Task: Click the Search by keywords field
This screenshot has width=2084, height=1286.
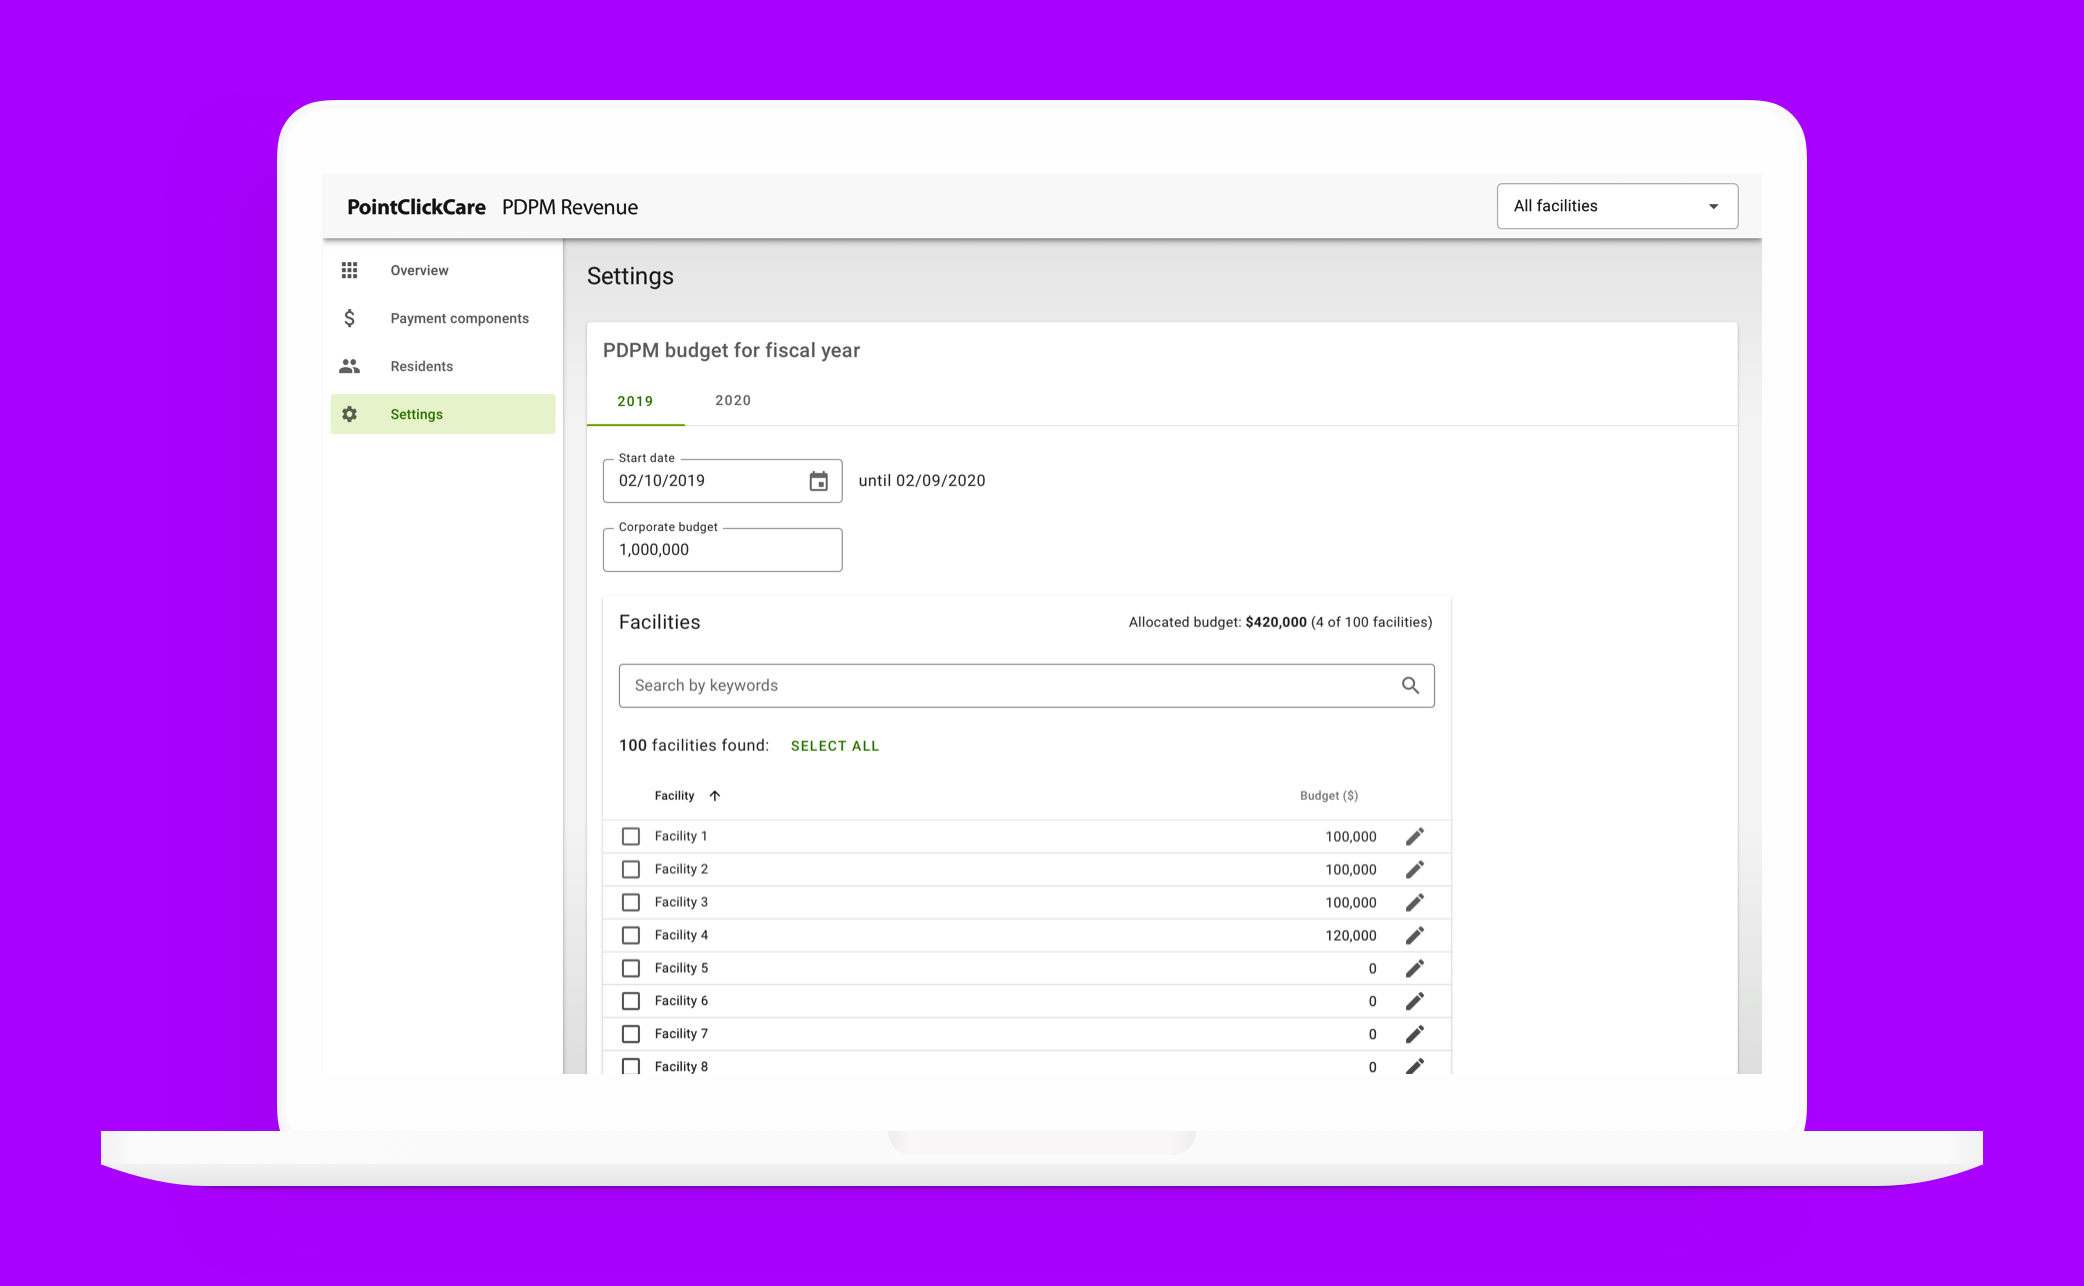Action: click(1027, 685)
